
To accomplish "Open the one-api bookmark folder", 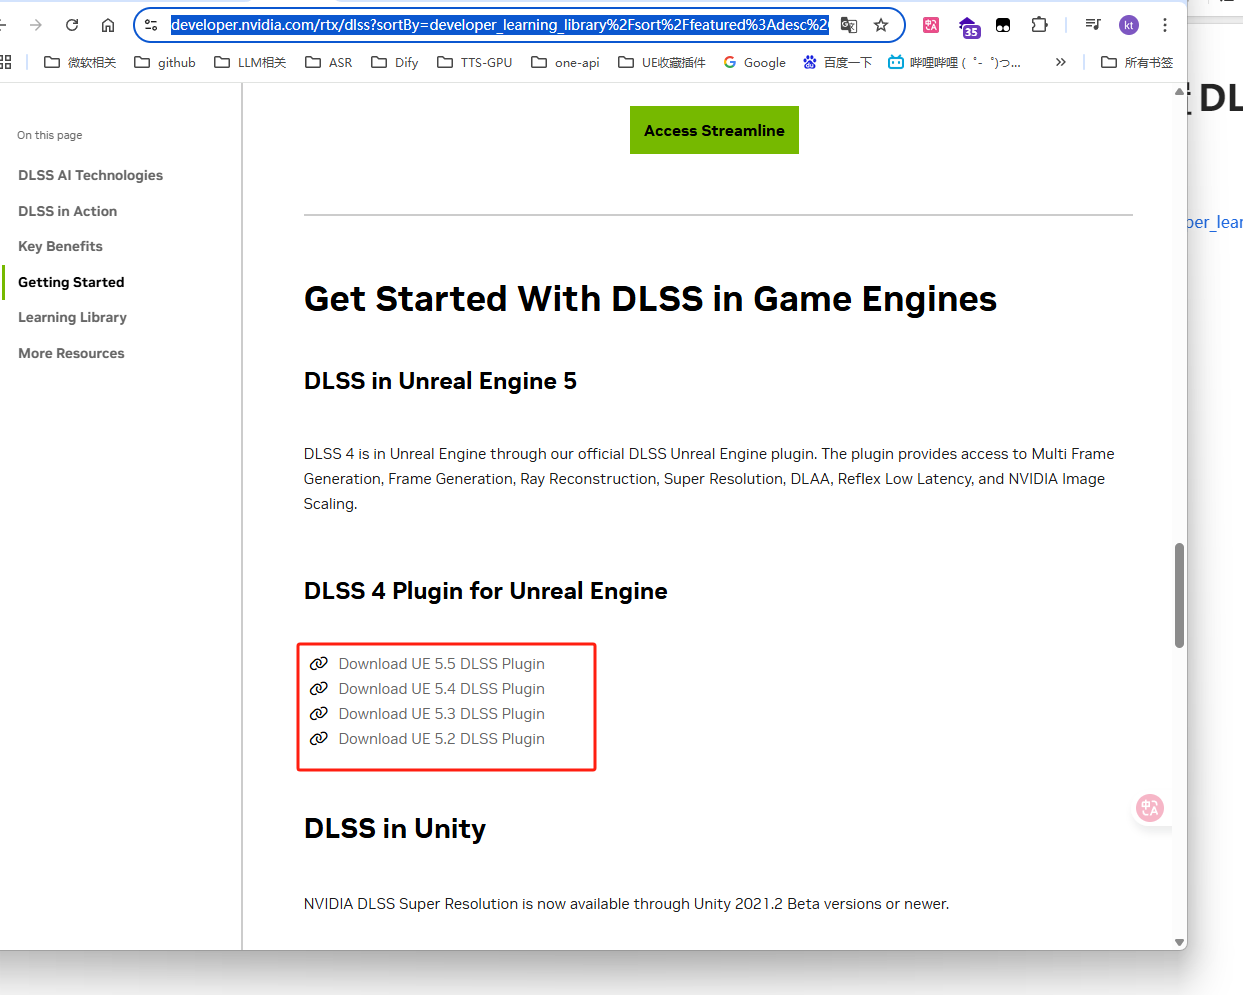I will point(565,62).
